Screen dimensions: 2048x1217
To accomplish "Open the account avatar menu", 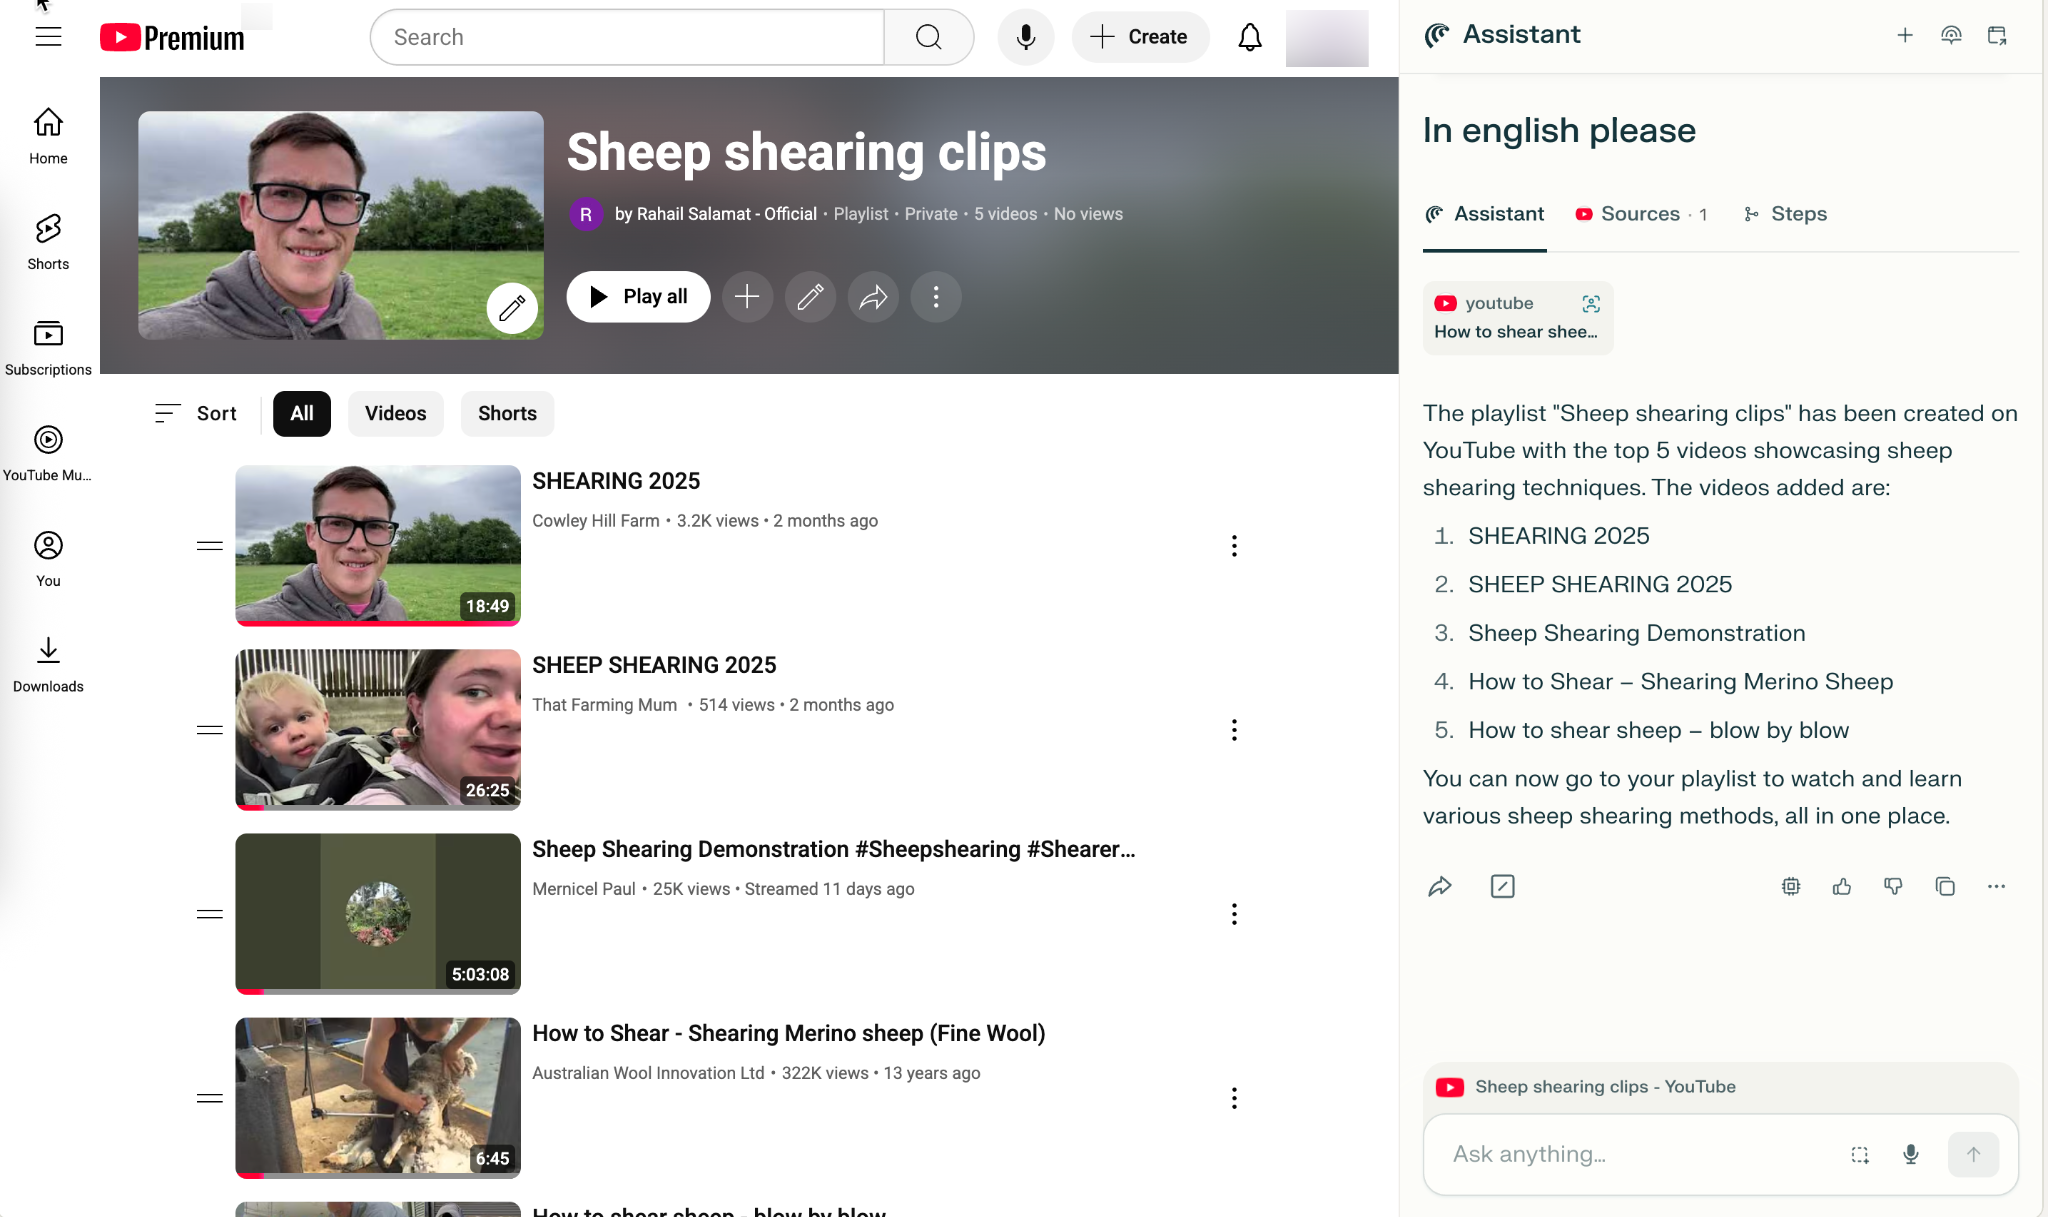I will point(1326,38).
